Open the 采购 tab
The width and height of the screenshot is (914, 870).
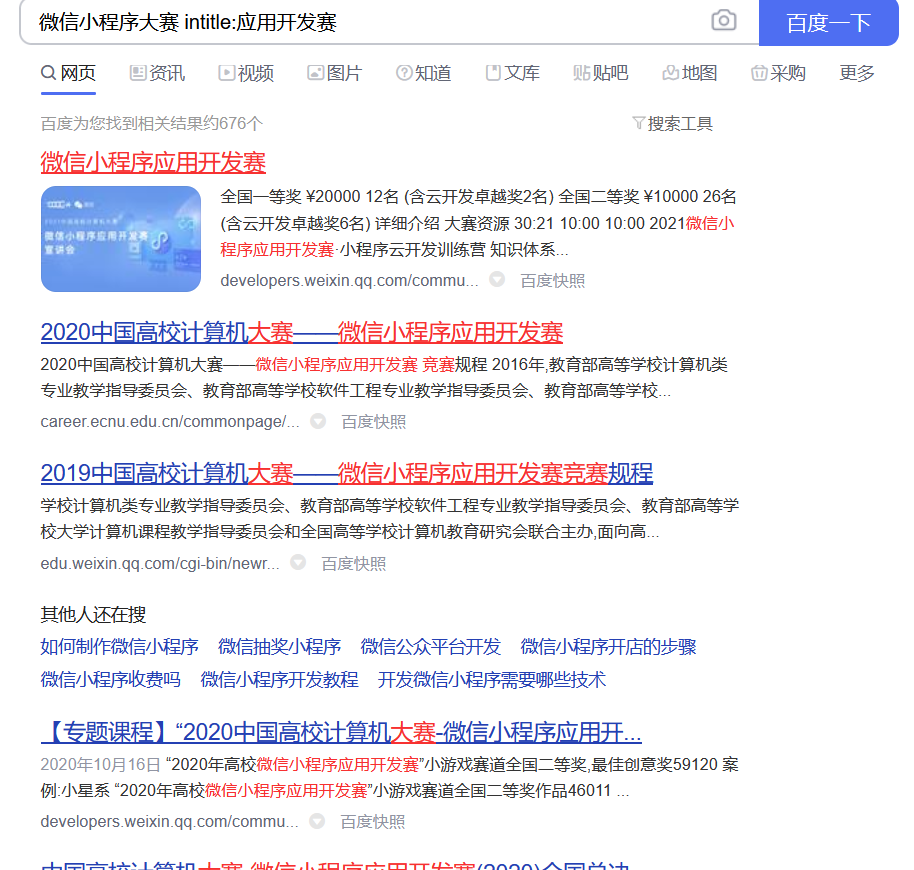click(778, 73)
